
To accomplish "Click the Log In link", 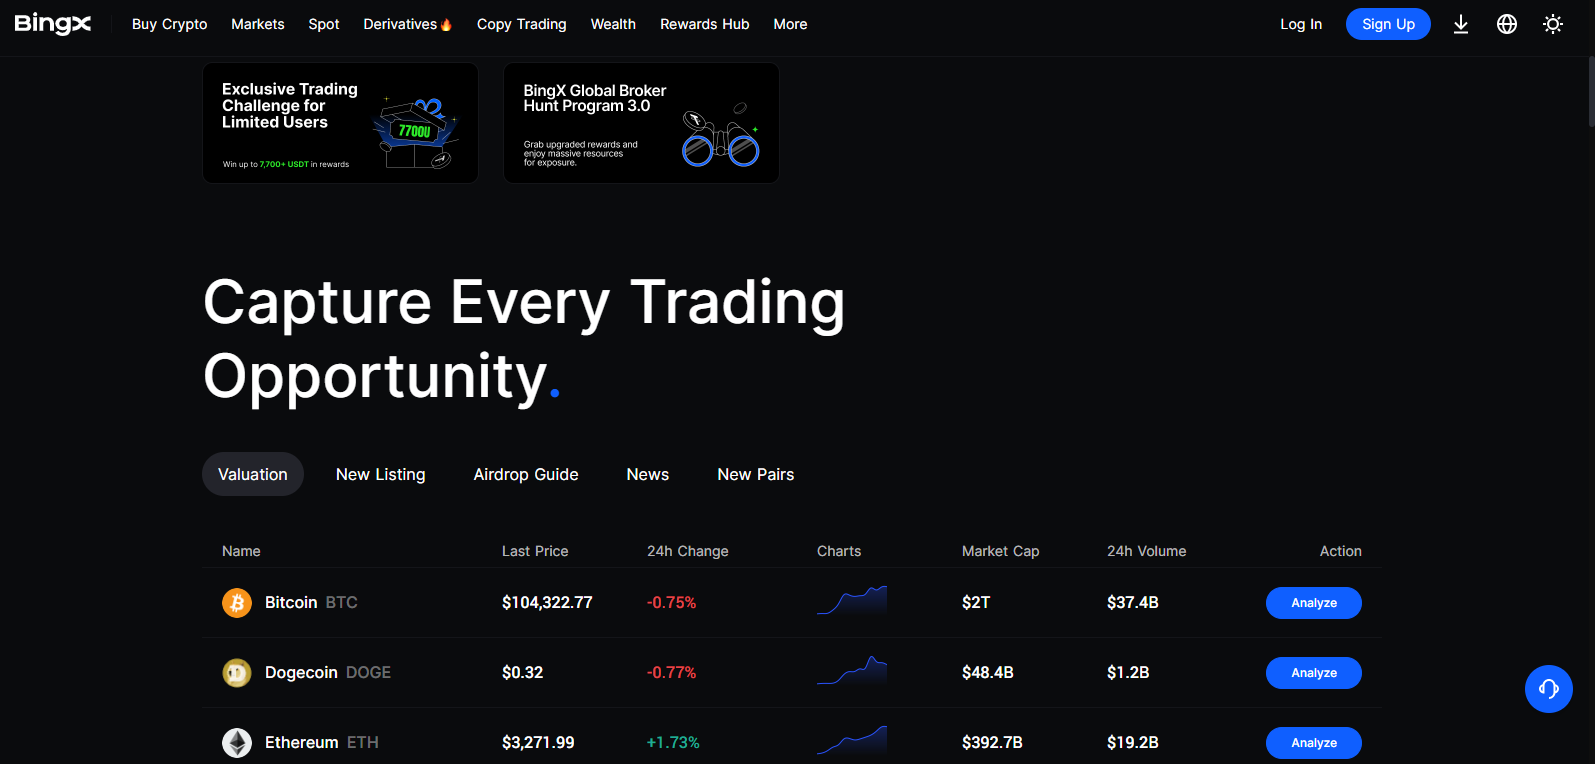I will click(x=1301, y=24).
